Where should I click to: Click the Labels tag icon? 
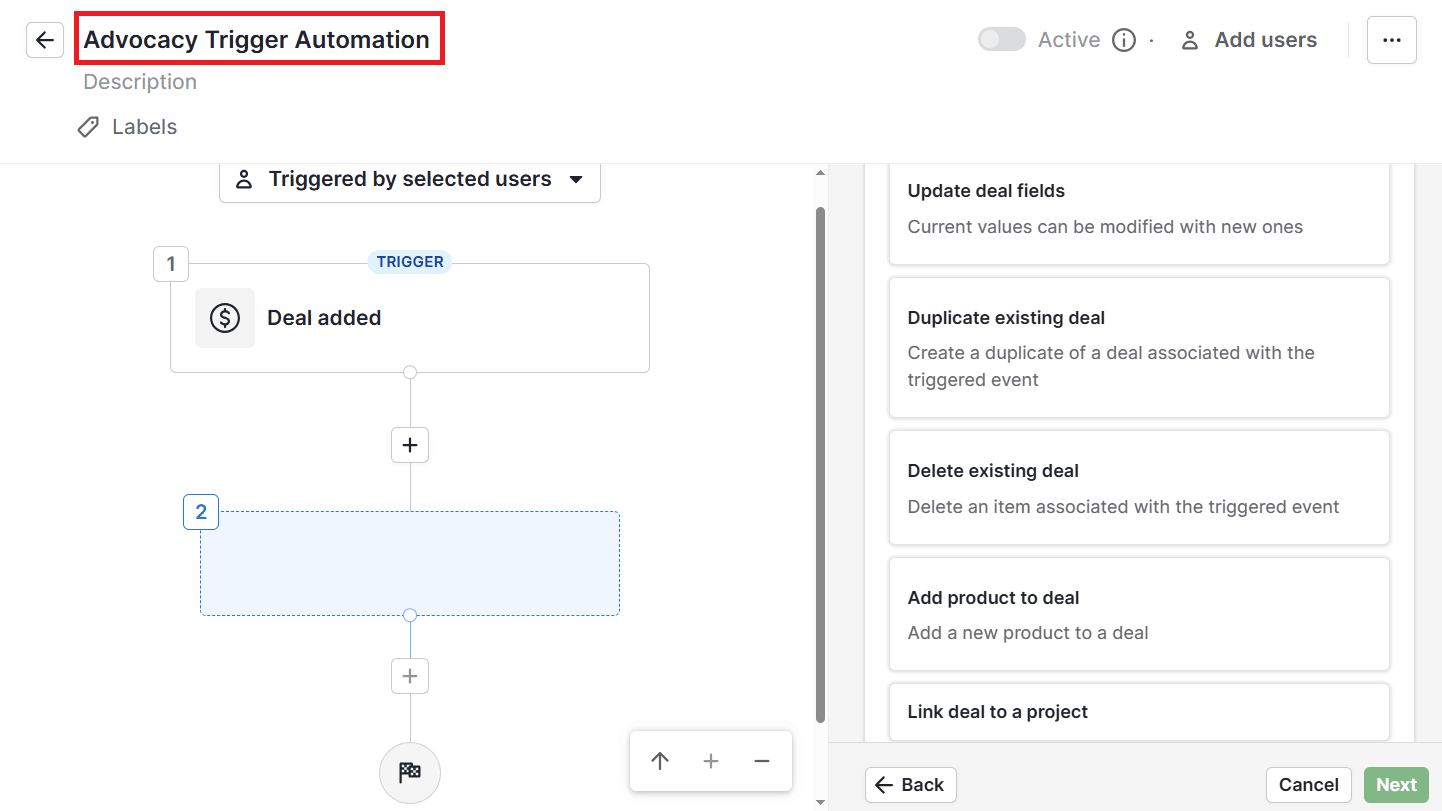click(x=88, y=126)
